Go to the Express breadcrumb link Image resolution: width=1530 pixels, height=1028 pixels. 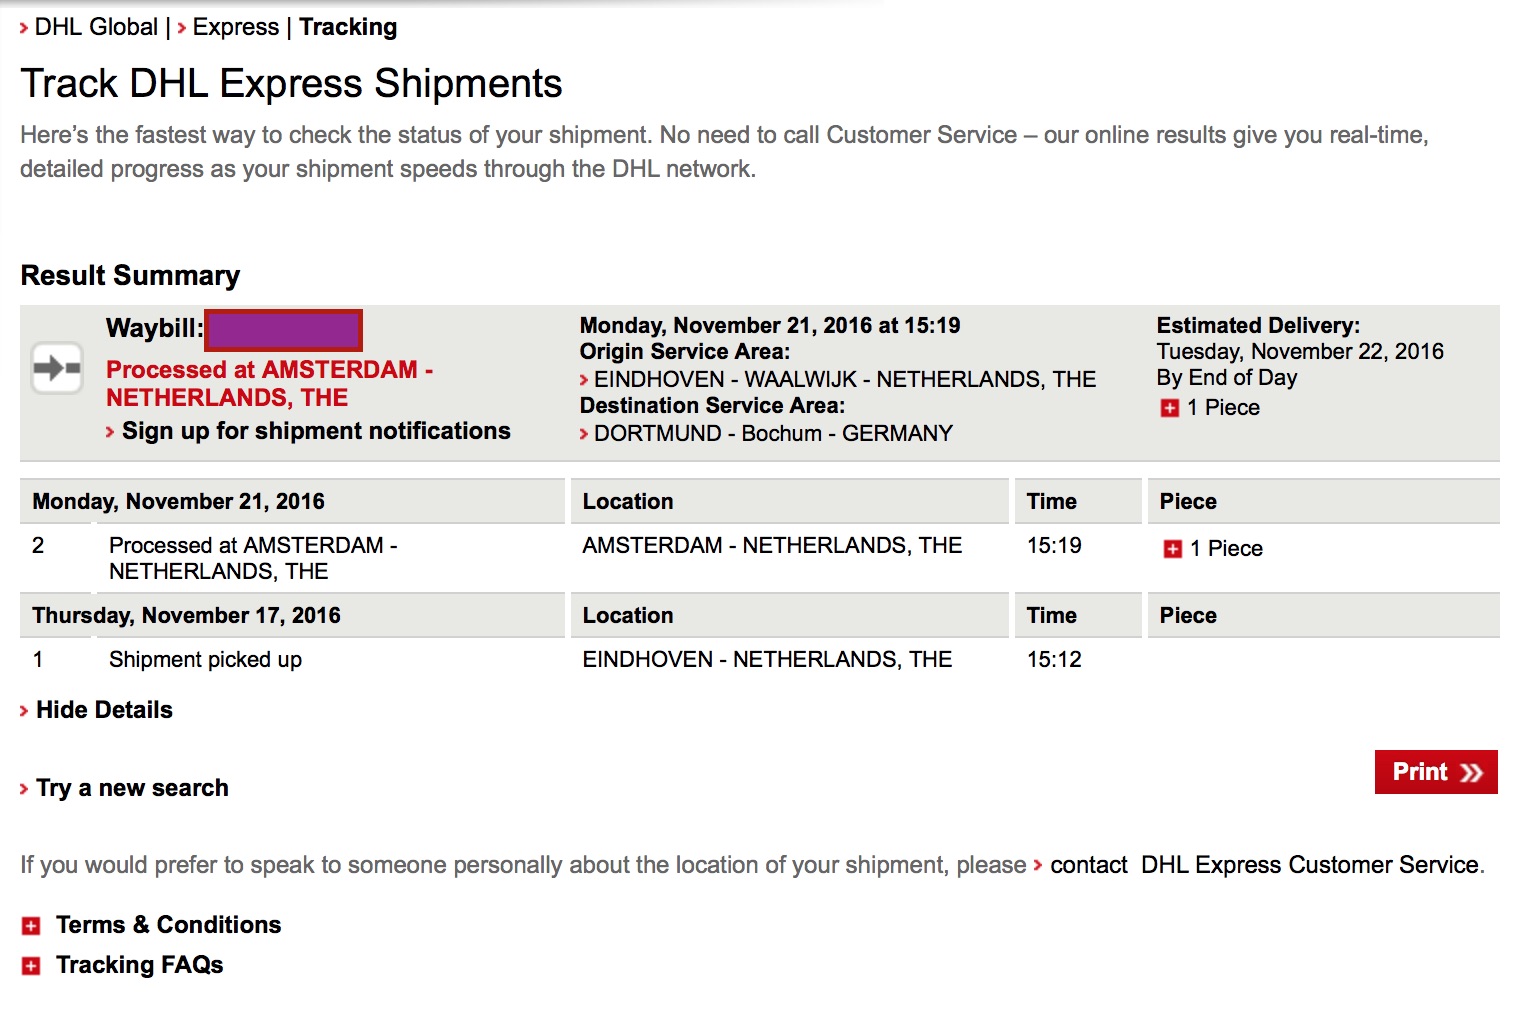pyautogui.click(x=236, y=27)
